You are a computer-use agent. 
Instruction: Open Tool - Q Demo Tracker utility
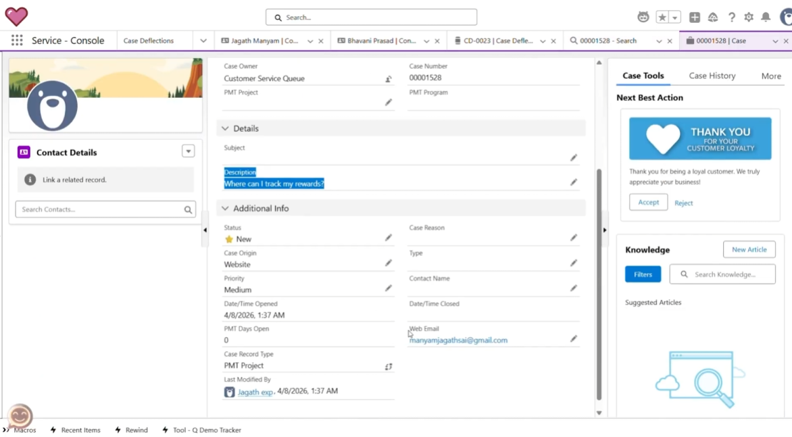click(x=202, y=430)
